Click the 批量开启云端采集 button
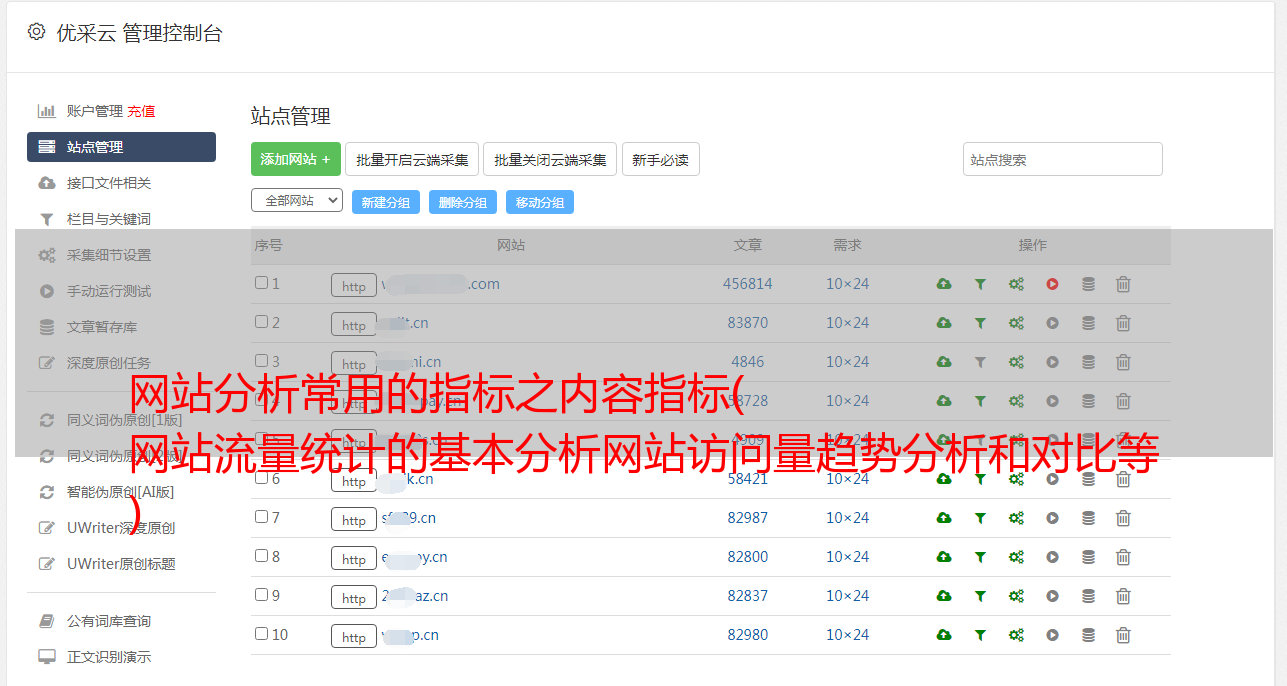1287x686 pixels. (412, 159)
